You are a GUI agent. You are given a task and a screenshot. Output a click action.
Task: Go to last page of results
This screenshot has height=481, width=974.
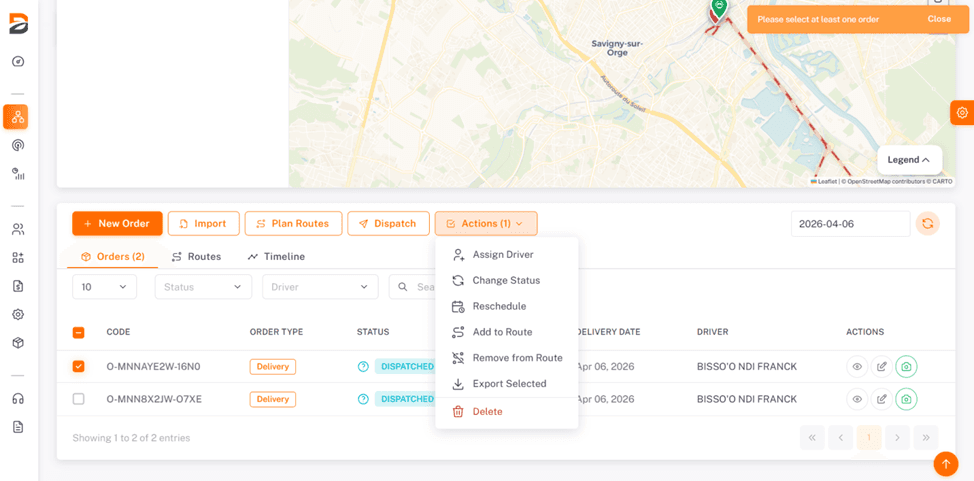click(x=926, y=437)
